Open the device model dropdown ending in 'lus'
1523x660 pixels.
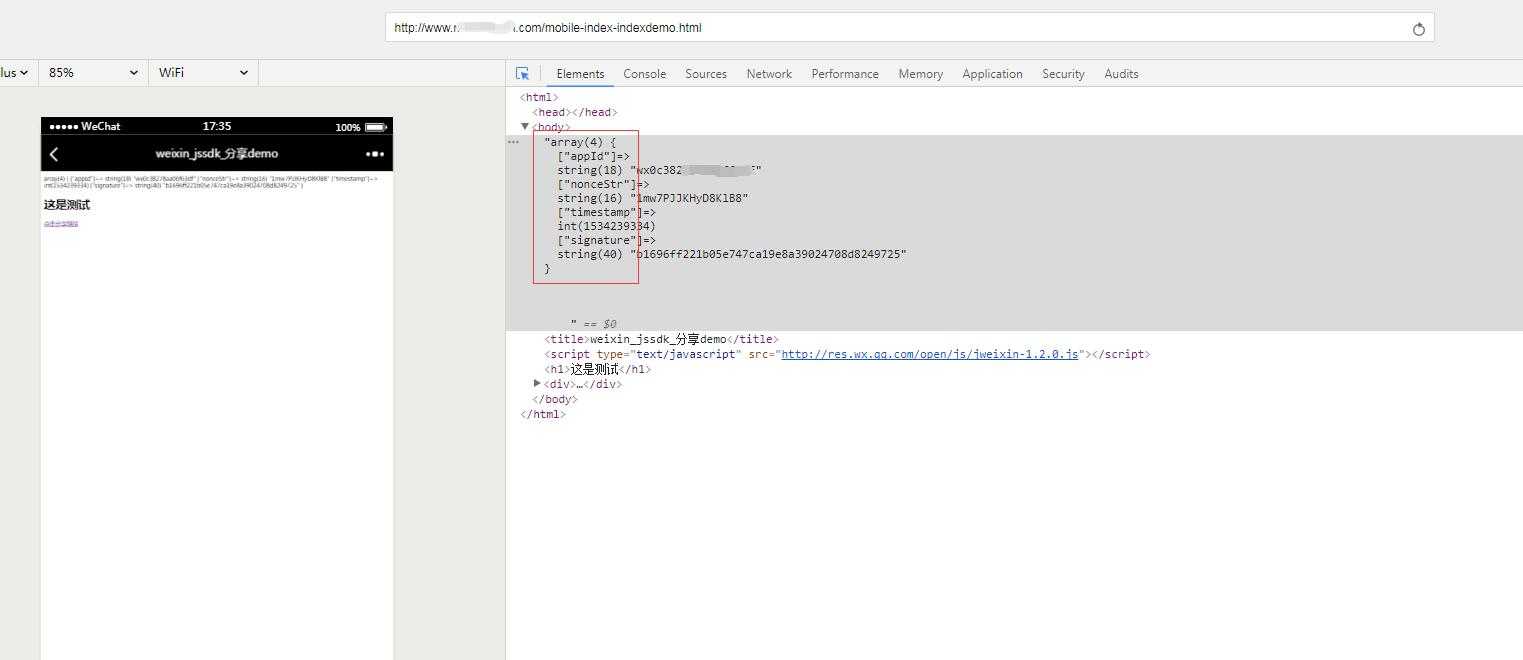(x=18, y=73)
